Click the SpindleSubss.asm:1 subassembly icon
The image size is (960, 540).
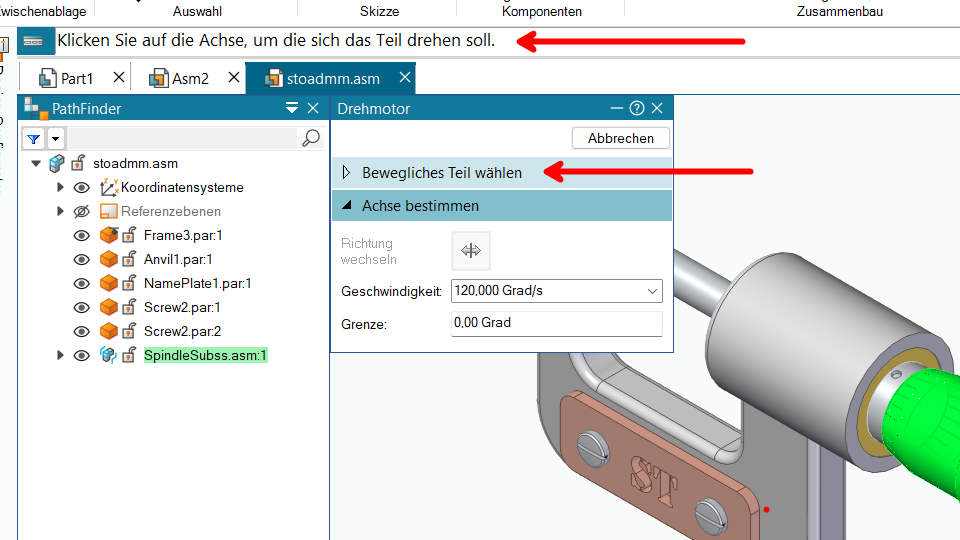pos(108,355)
